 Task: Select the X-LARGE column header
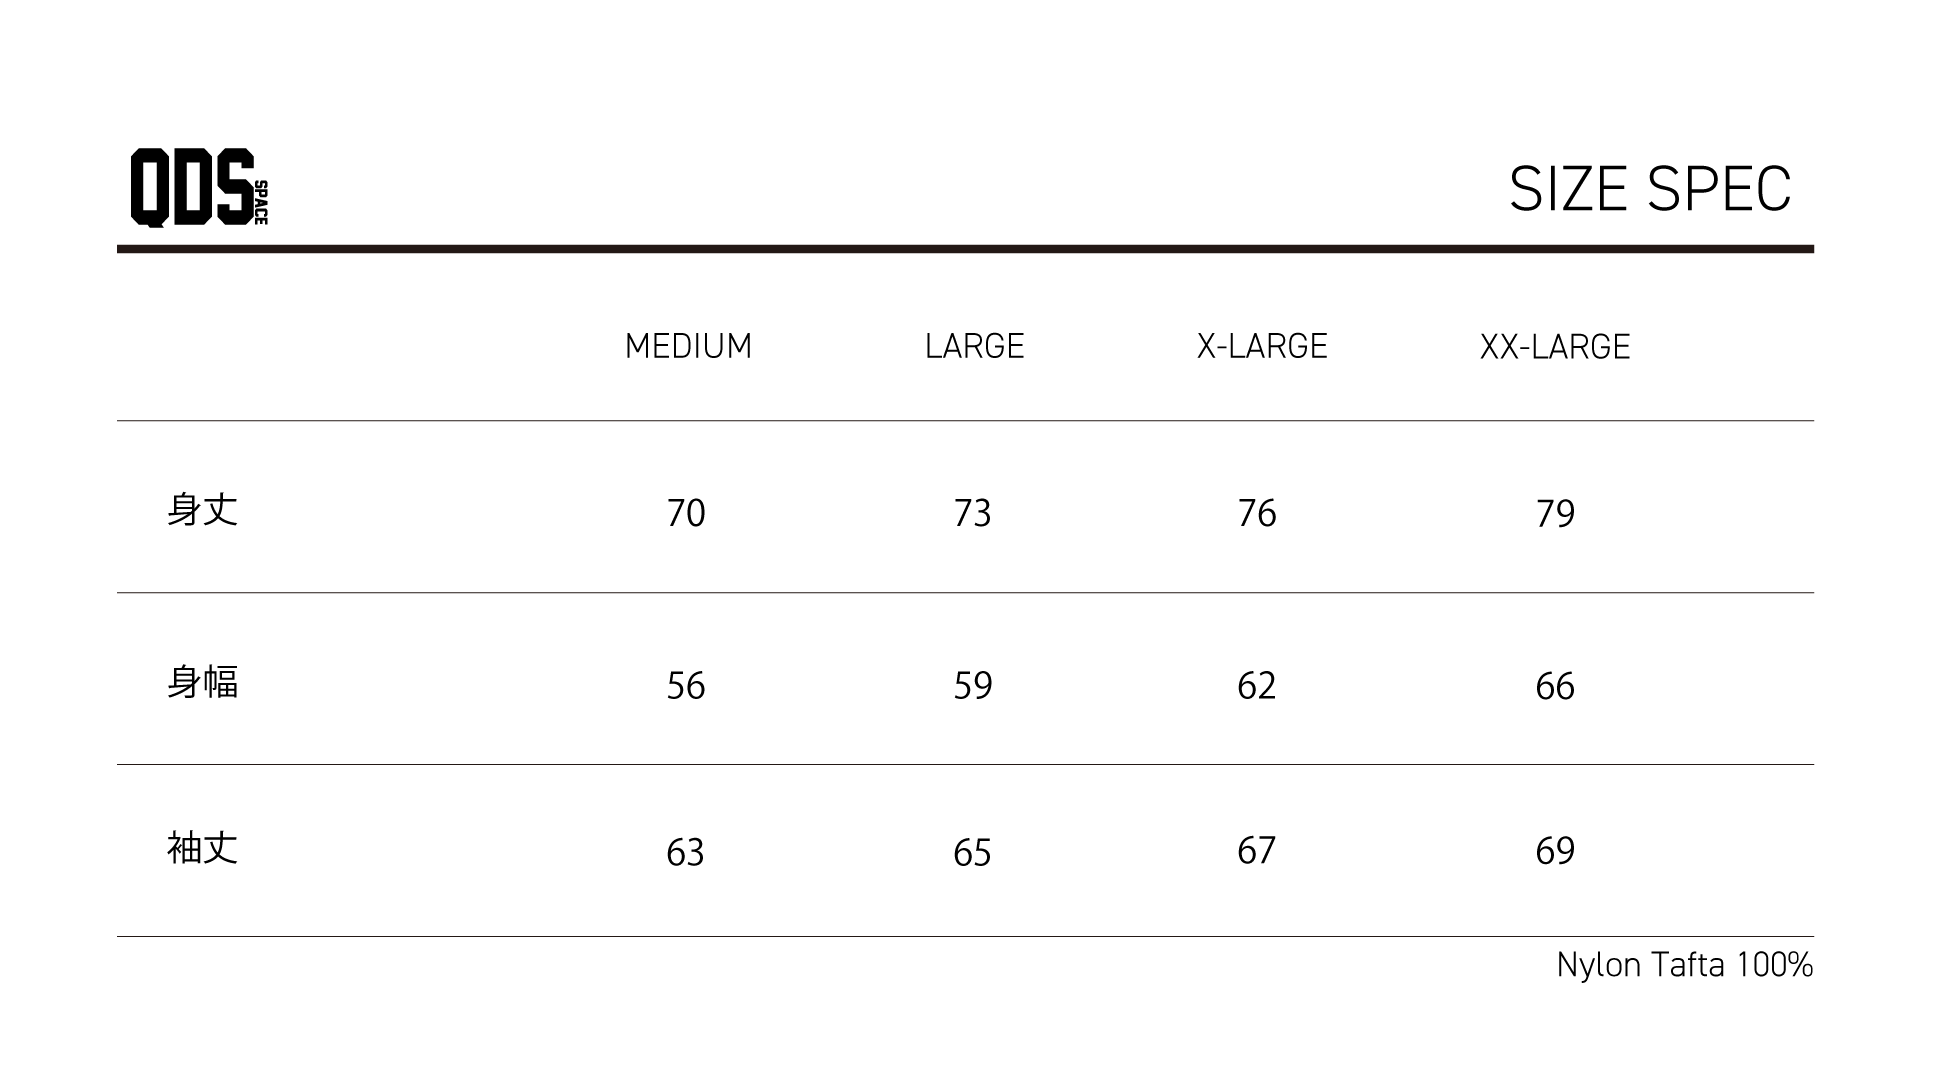1262,346
